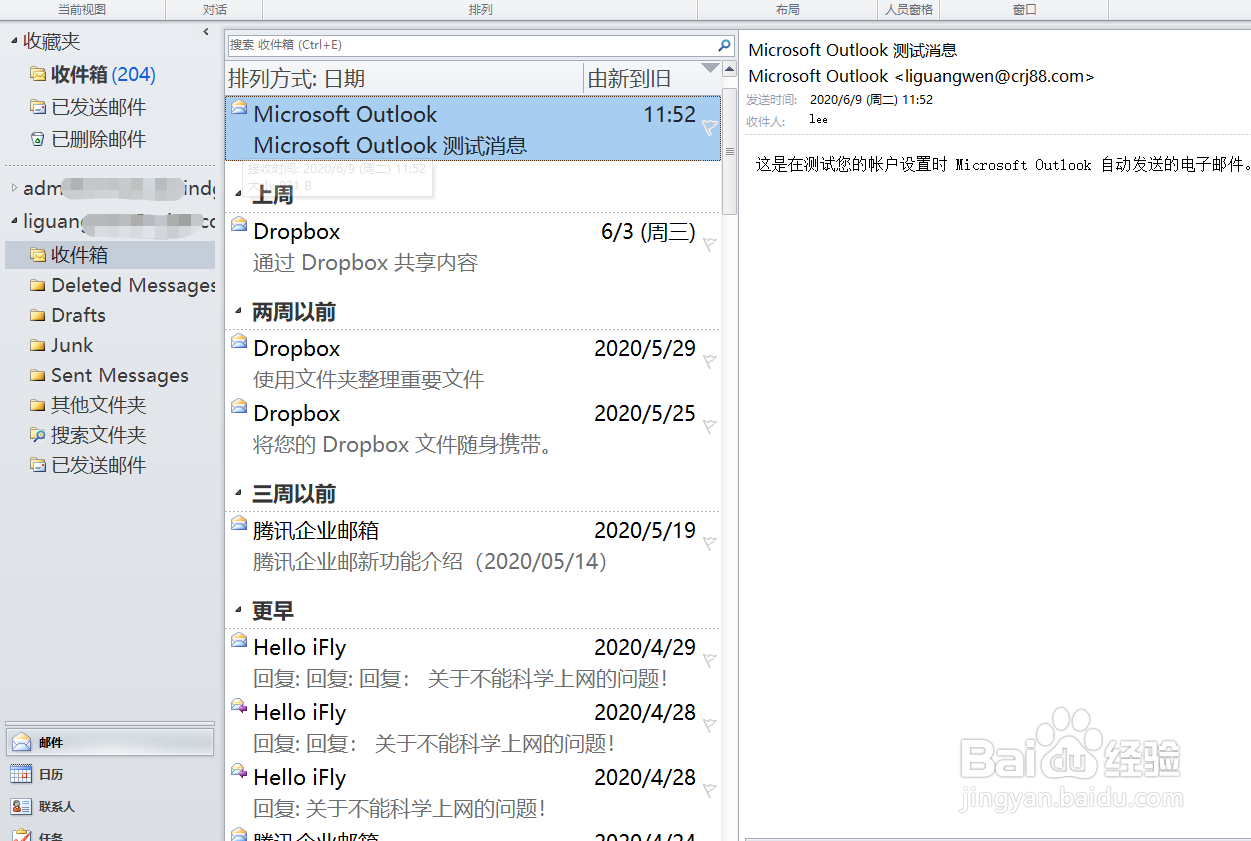
Task: Collapse the 两周以前 message group
Action: pos(238,309)
